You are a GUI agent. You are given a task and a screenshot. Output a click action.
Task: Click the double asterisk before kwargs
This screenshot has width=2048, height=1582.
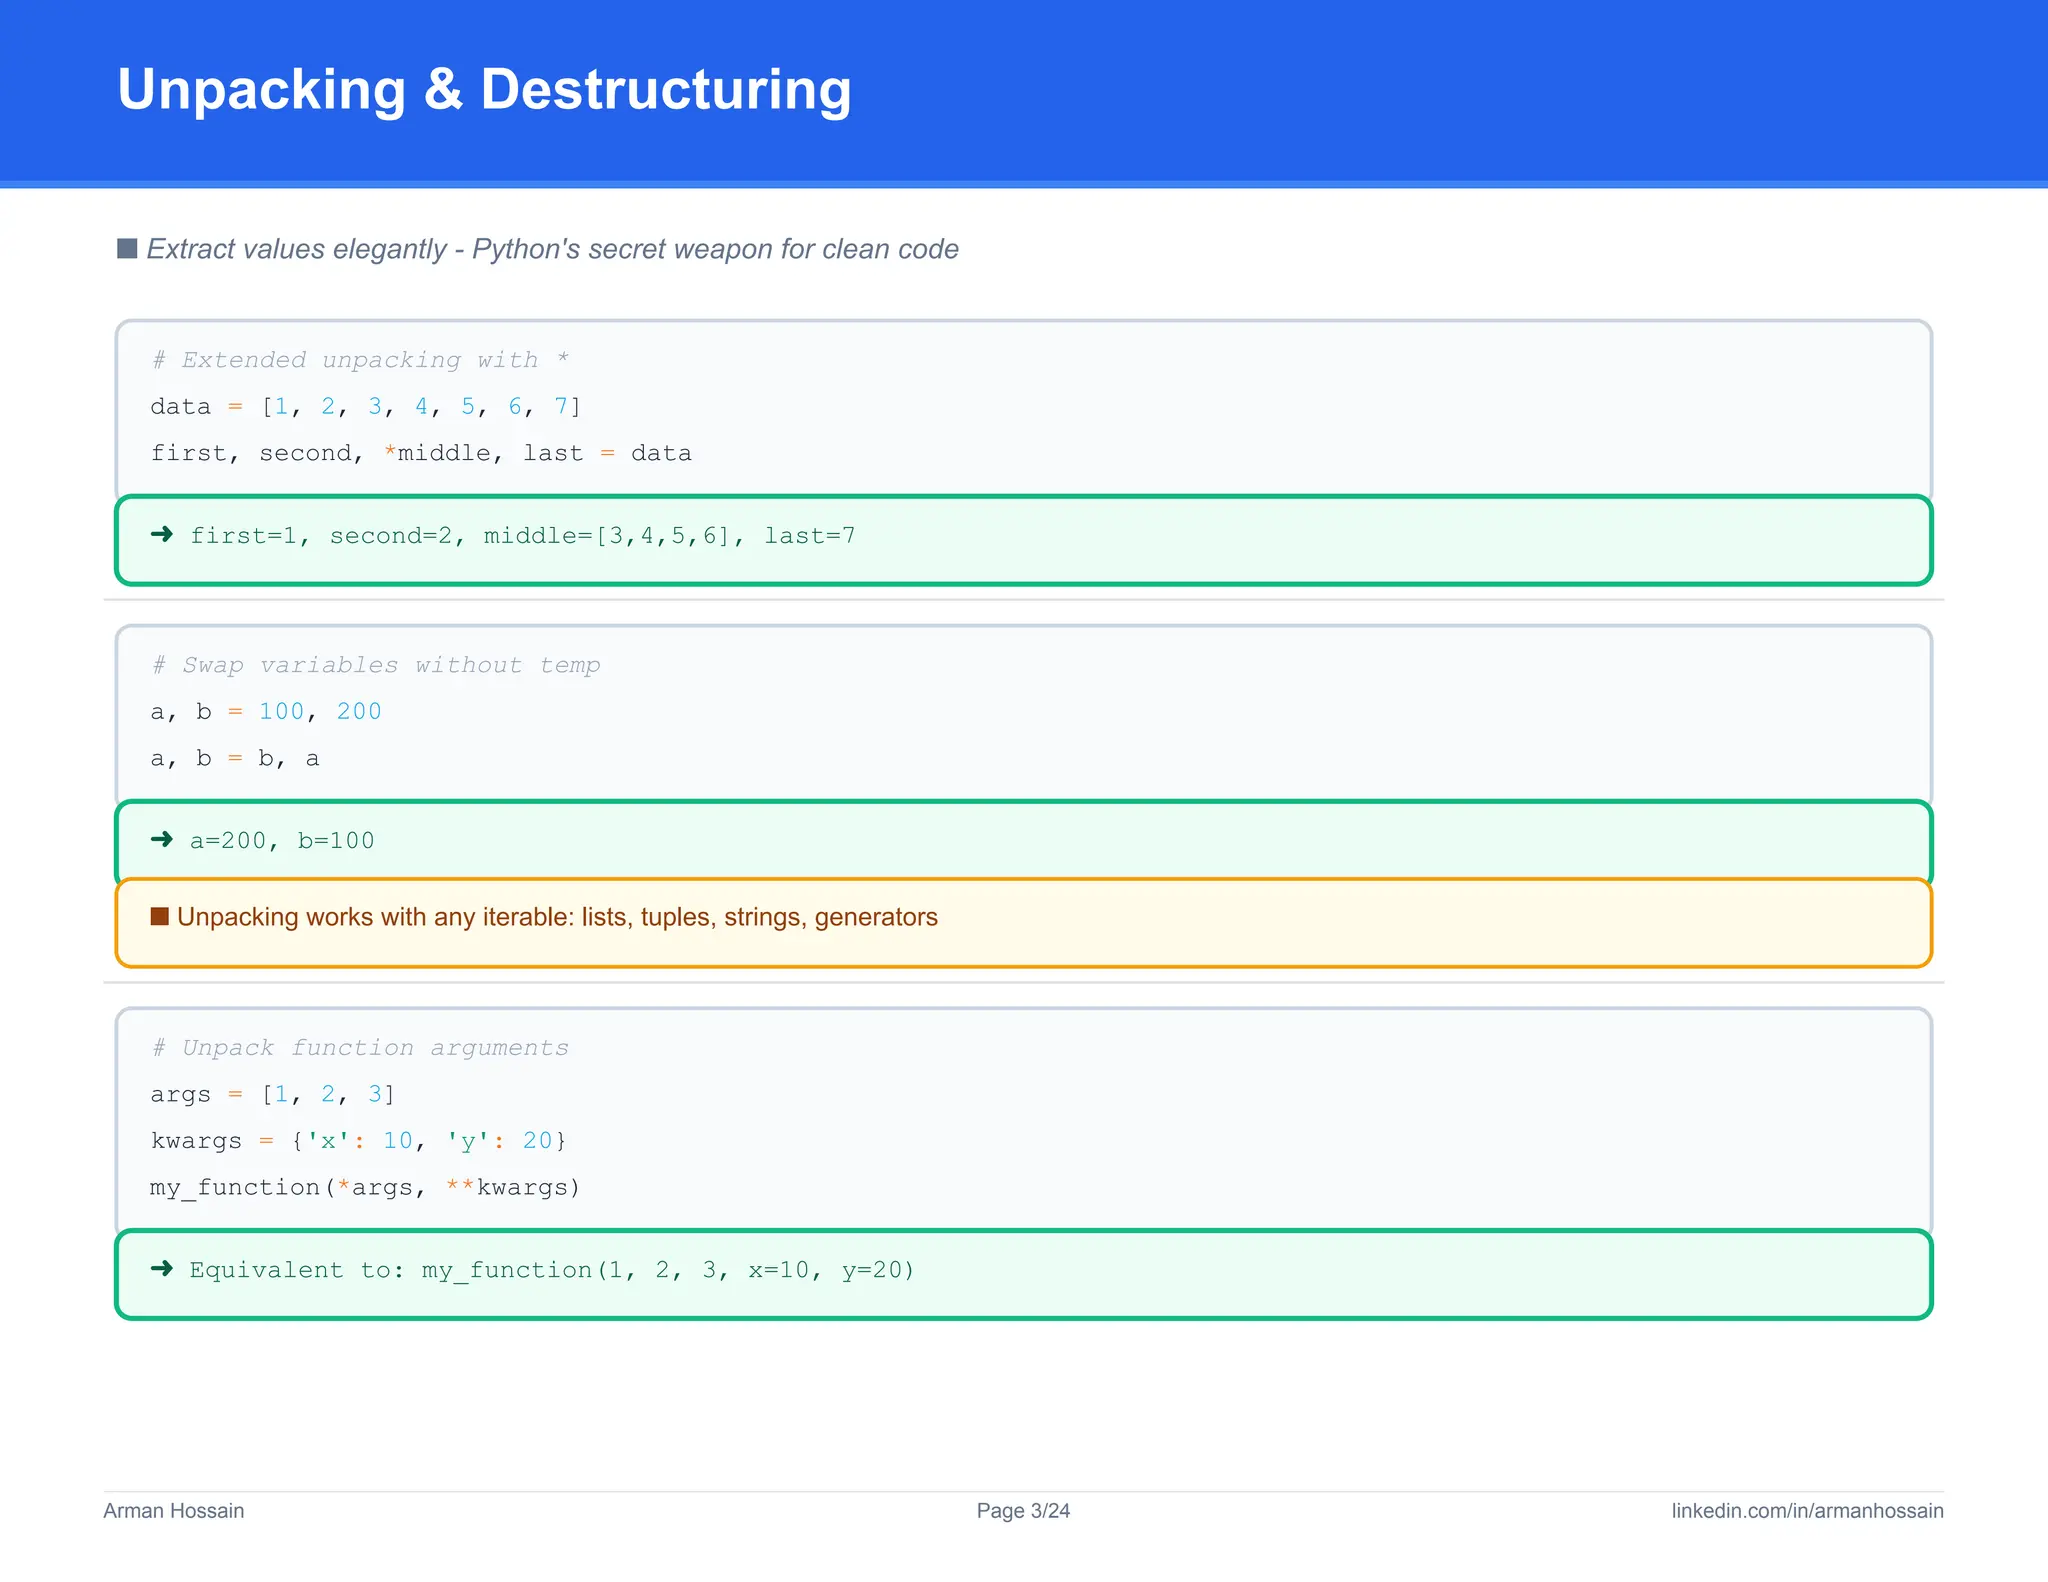tap(460, 1187)
